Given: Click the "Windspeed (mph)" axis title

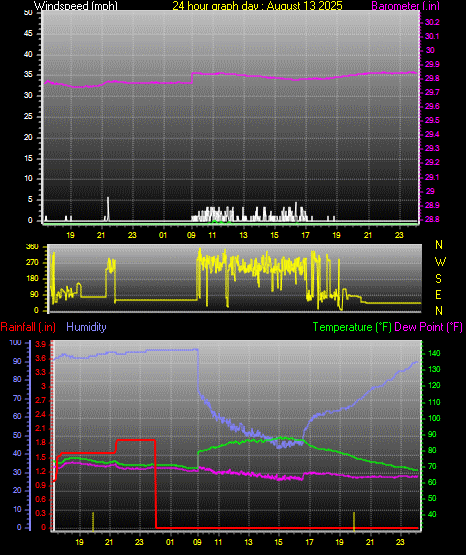Looking at the screenshot, I should coord(76,6).
